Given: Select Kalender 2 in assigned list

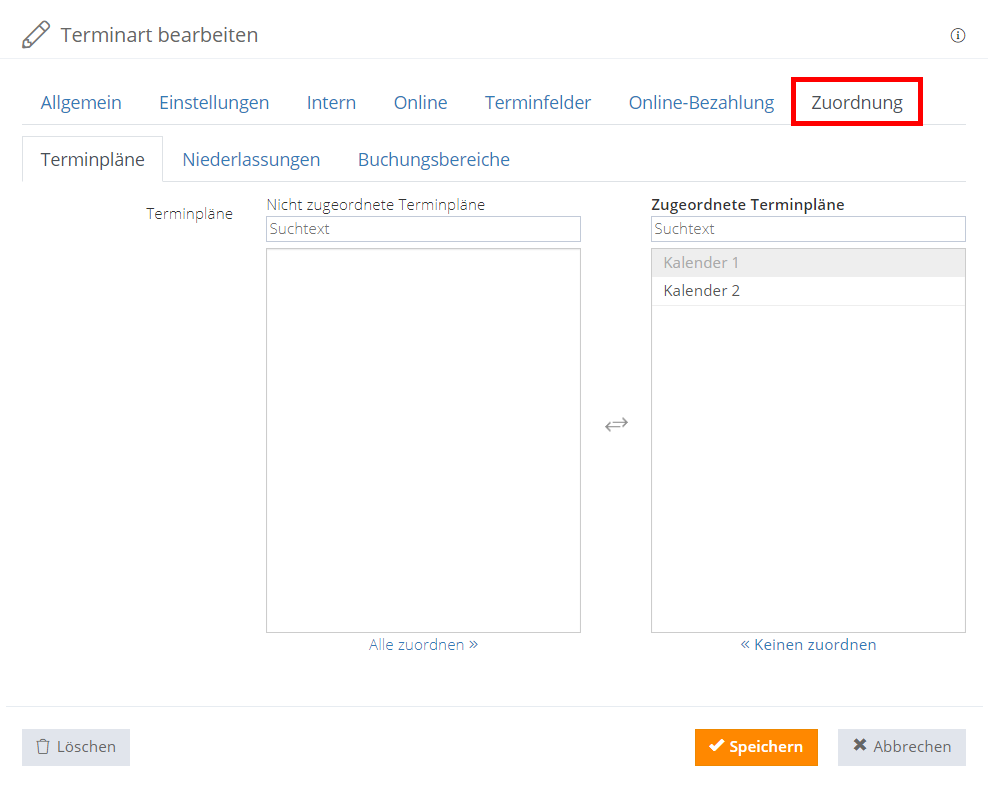Looking at the screenshot, I should click(808, 291).
